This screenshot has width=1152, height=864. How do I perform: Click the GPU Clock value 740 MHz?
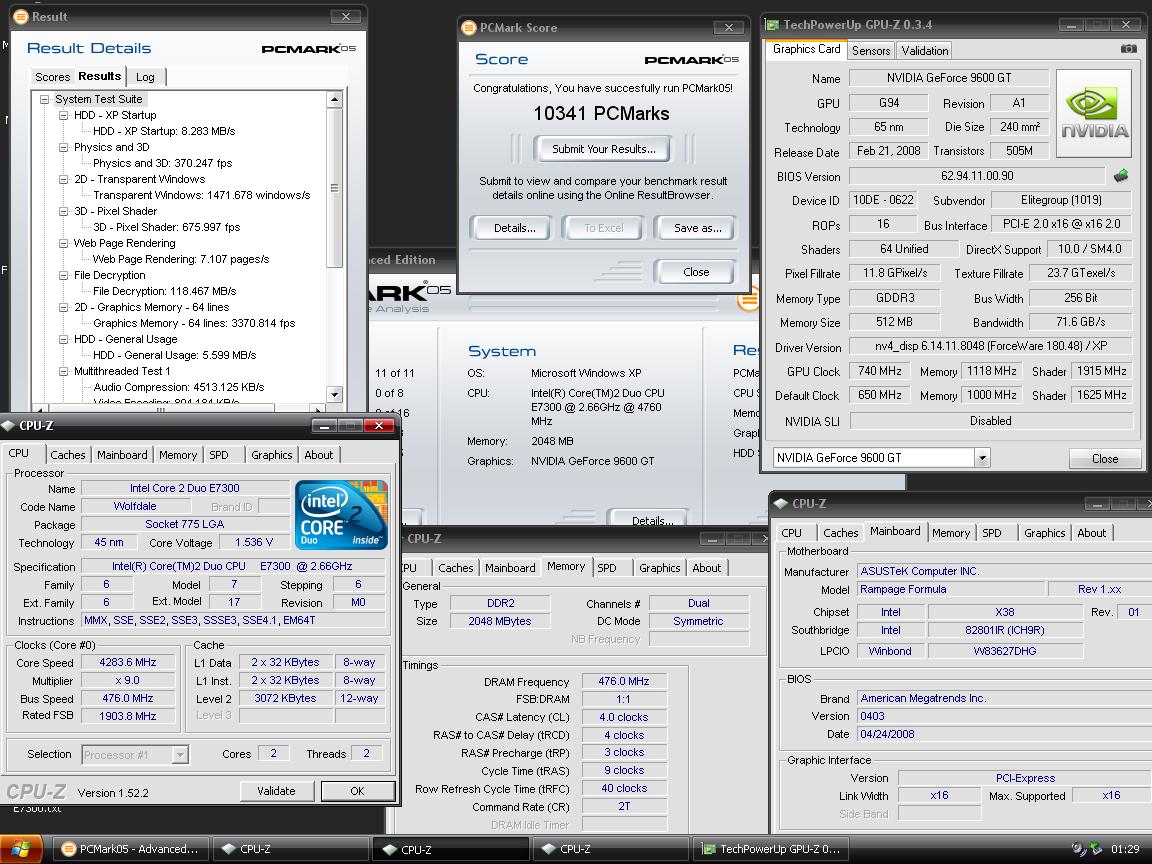pos(879,371)
